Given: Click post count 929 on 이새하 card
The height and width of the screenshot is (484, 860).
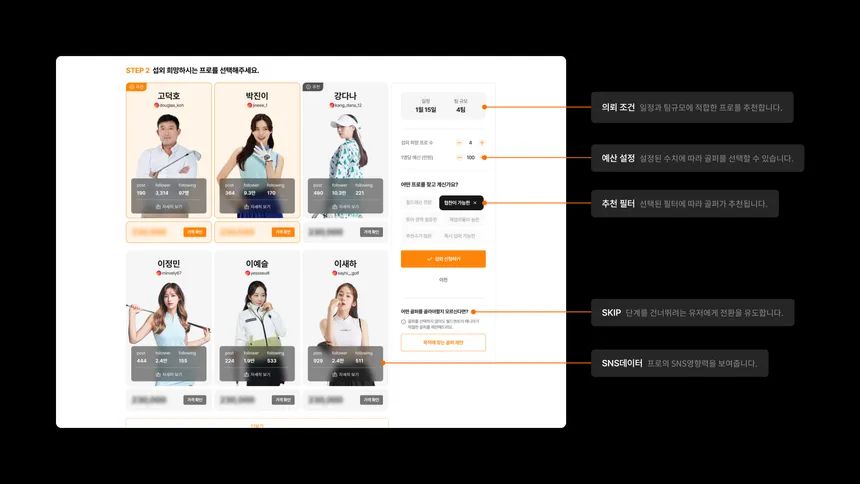Looking at the screenshot, I should click(318, 361).
